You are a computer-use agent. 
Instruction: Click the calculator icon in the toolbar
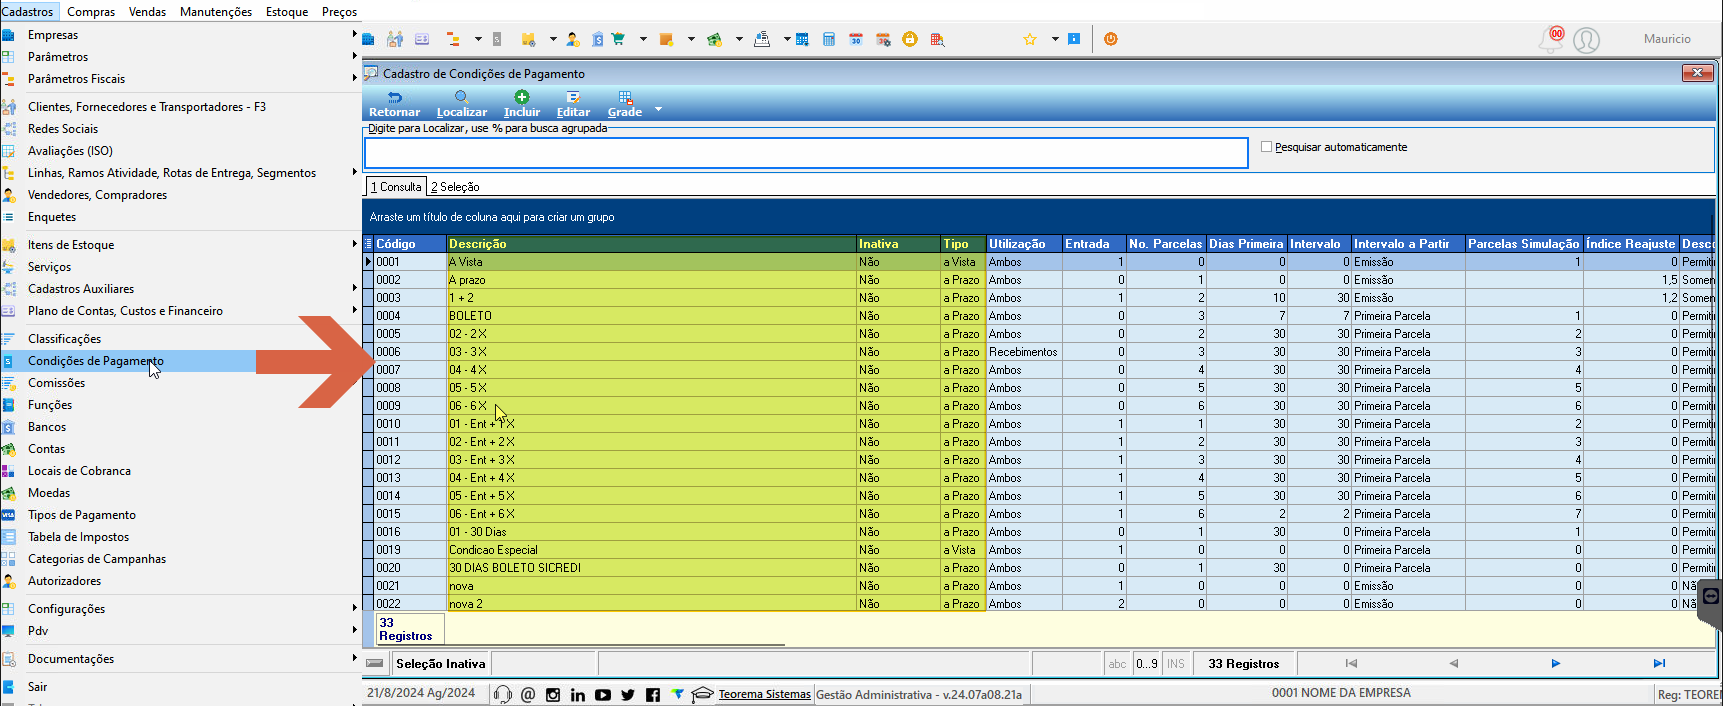point(828,39)
